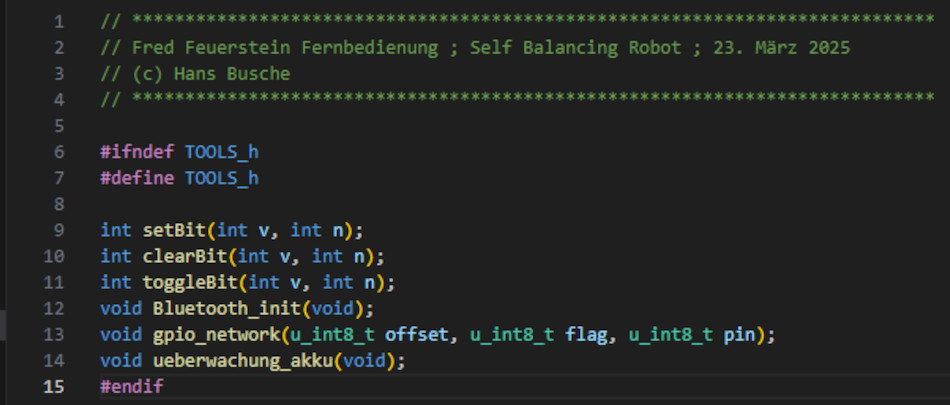Click the '#endif' directive
The image size is (950, 405).
tap(132, 387)
